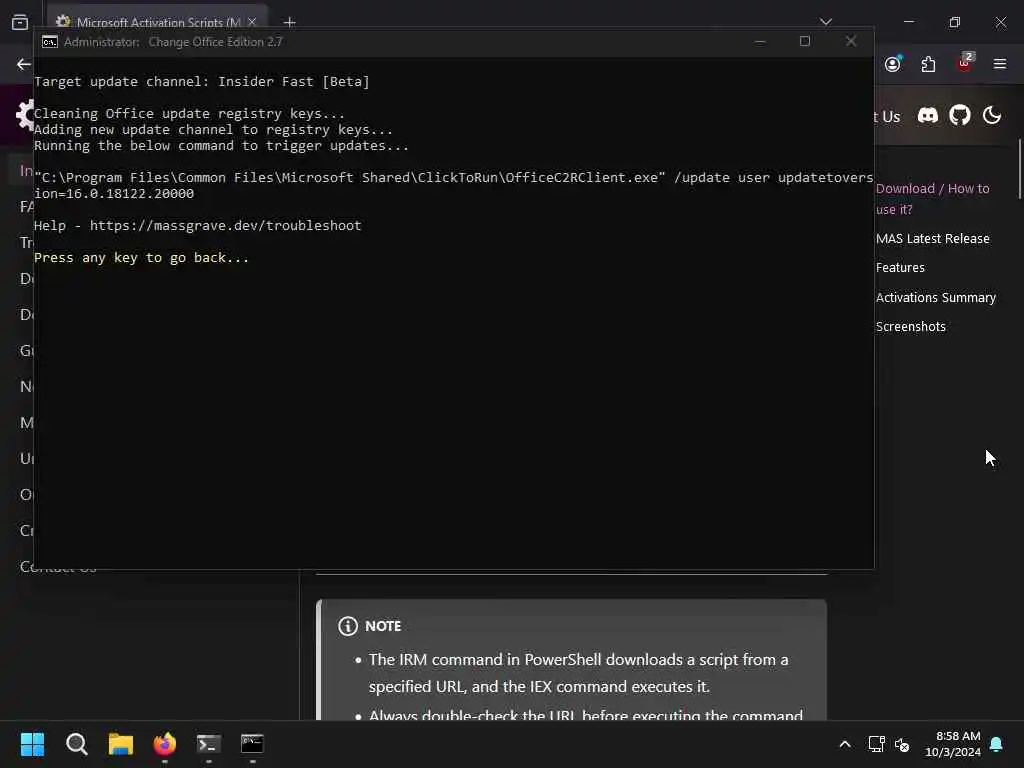Open taskbar Search

click(76, 744)
